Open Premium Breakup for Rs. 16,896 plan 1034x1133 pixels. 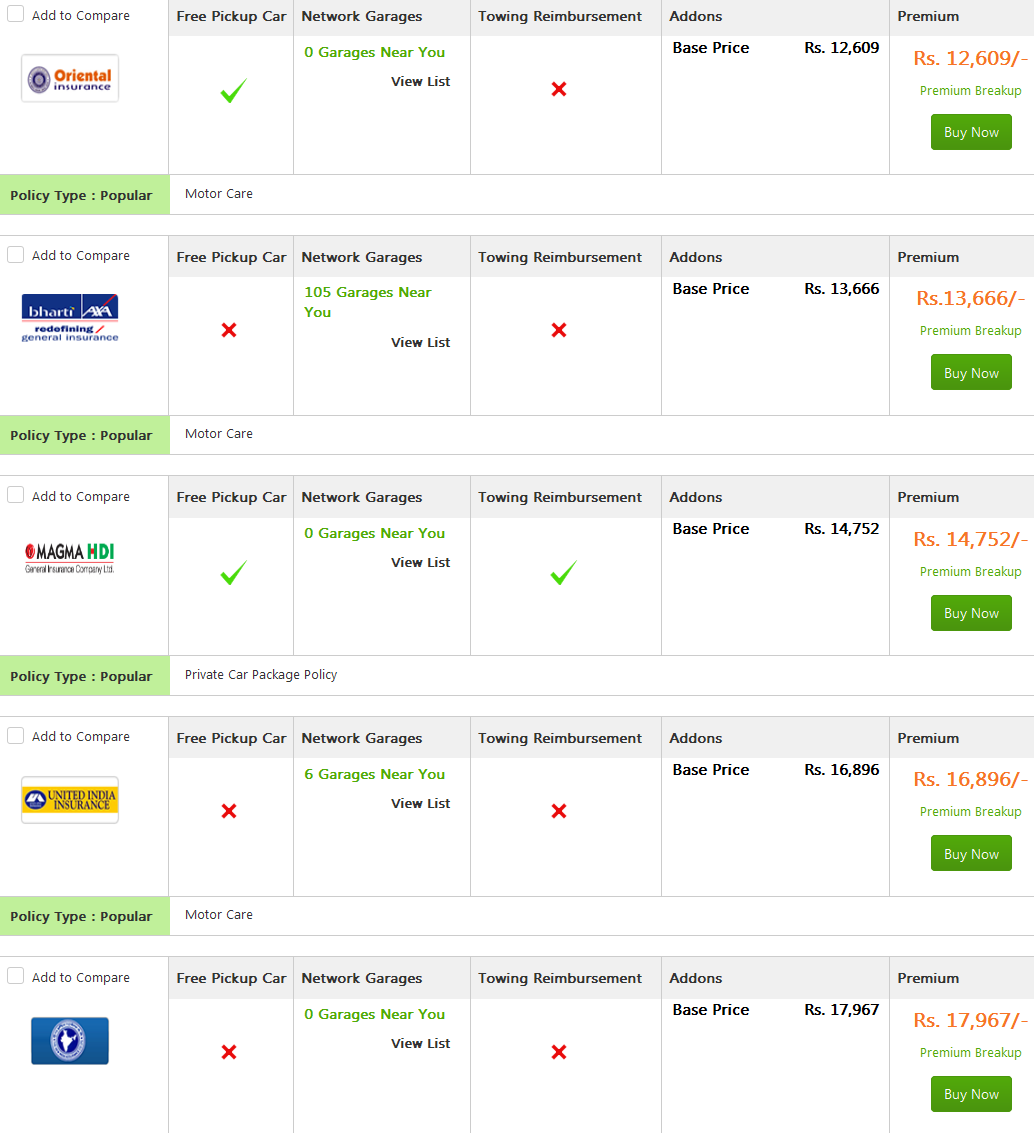click(x=970, y=812)
